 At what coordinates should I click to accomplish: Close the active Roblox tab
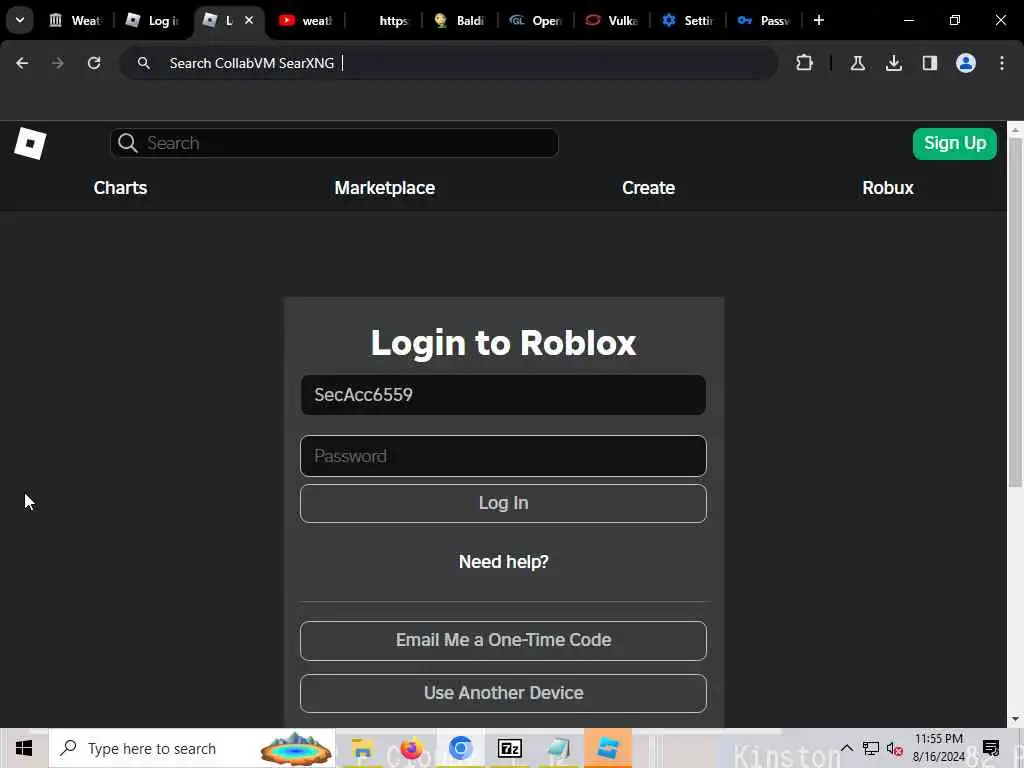tap(249, 20)
